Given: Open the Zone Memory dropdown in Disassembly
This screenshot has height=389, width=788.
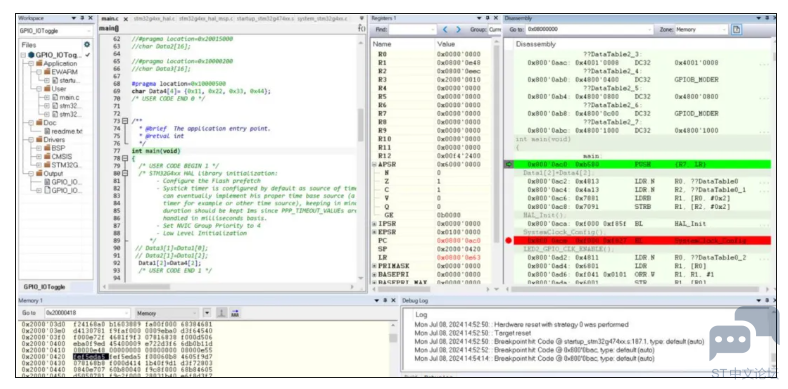Looking at the screenshot, I should (700, 30).
